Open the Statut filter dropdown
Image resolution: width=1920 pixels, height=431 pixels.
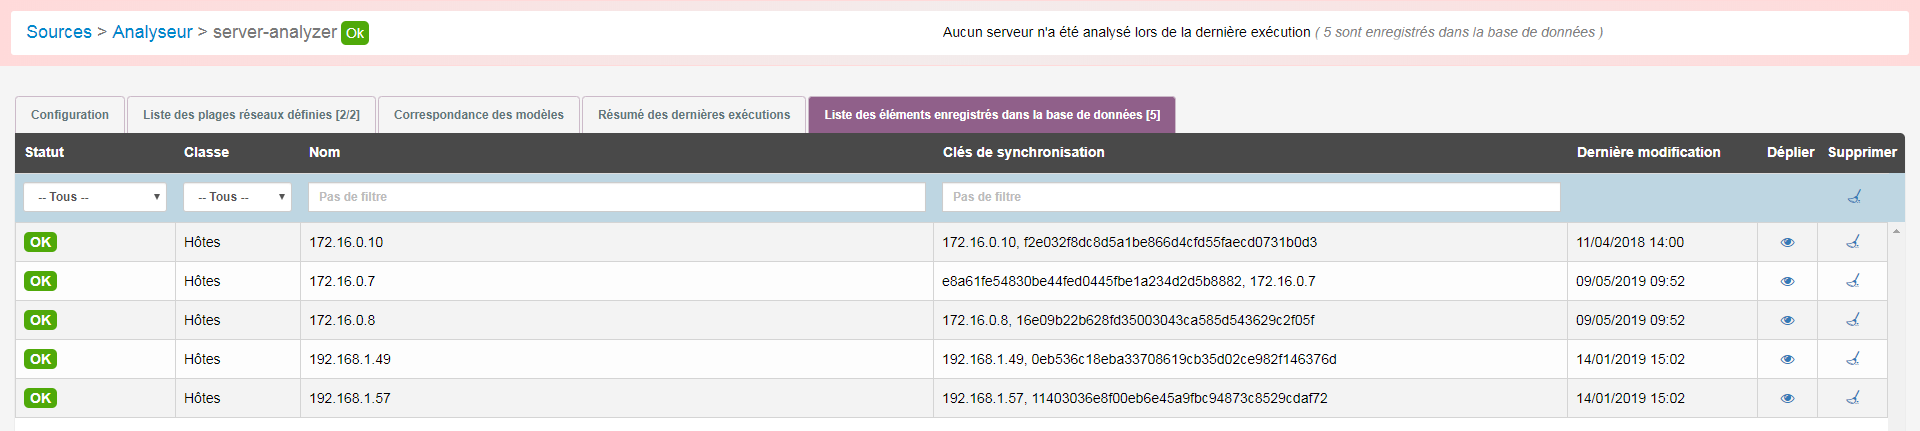pyautogui.click(x=95, y=197)
